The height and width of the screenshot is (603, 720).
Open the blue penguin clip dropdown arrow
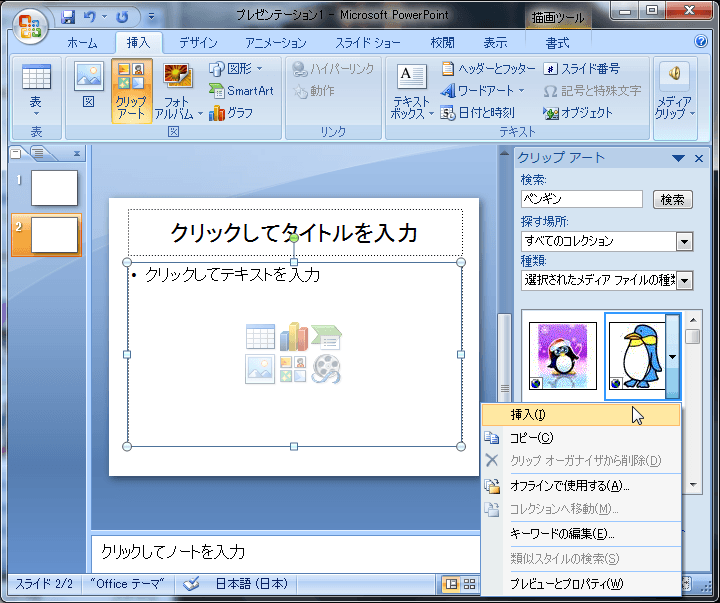(673, 356)
